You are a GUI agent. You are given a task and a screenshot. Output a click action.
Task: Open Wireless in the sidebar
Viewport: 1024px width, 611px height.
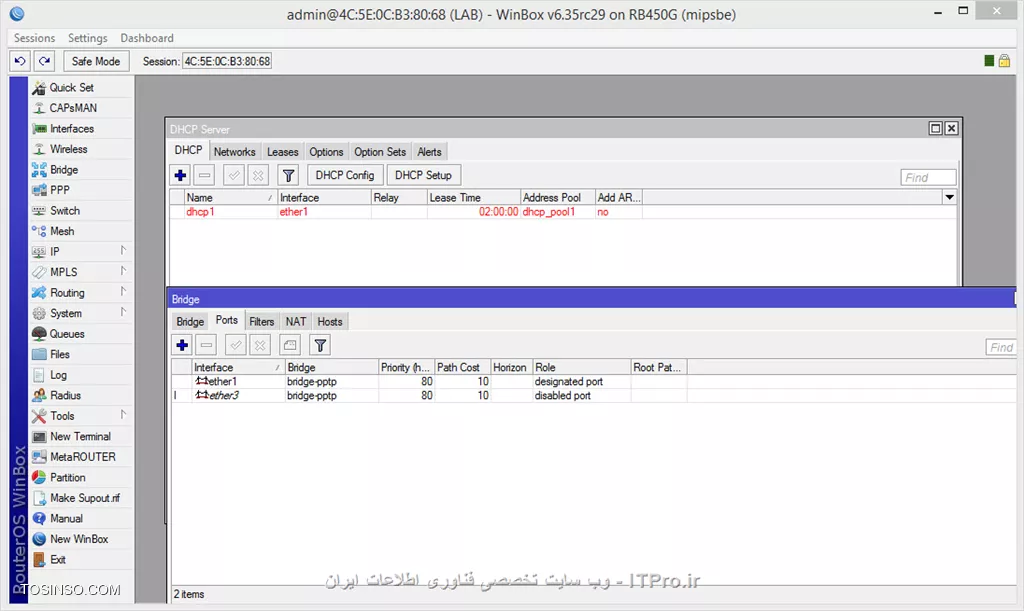click(x=69, y=149)
